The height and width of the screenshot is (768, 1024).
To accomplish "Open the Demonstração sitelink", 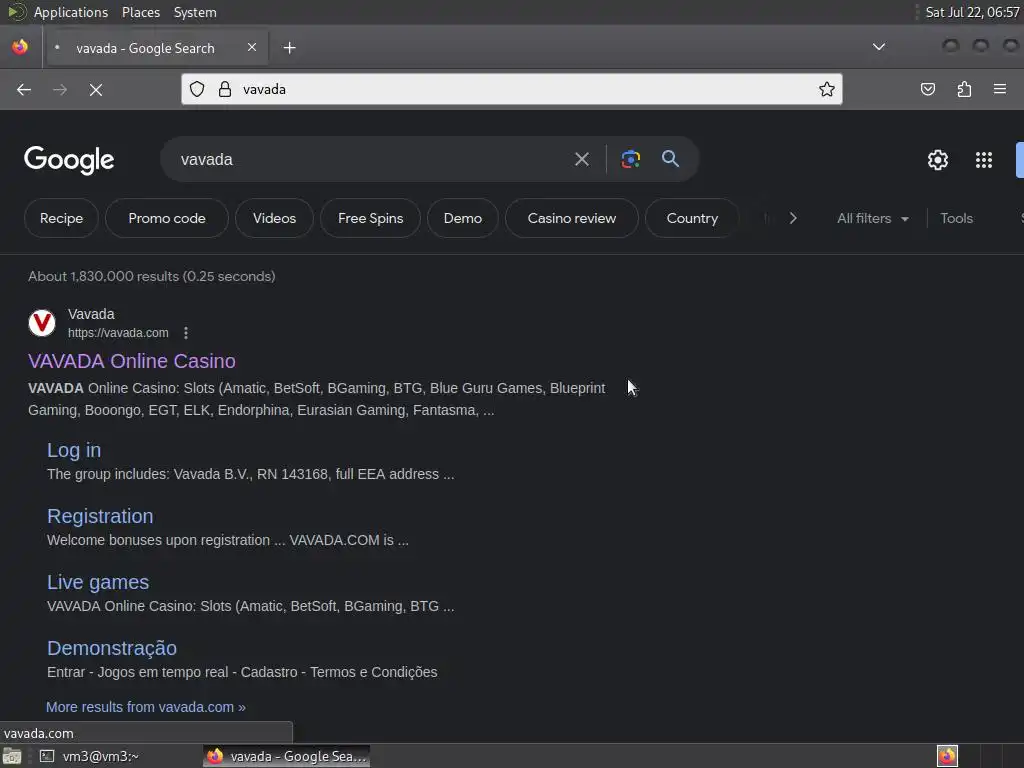I will [x=112, y=648].
